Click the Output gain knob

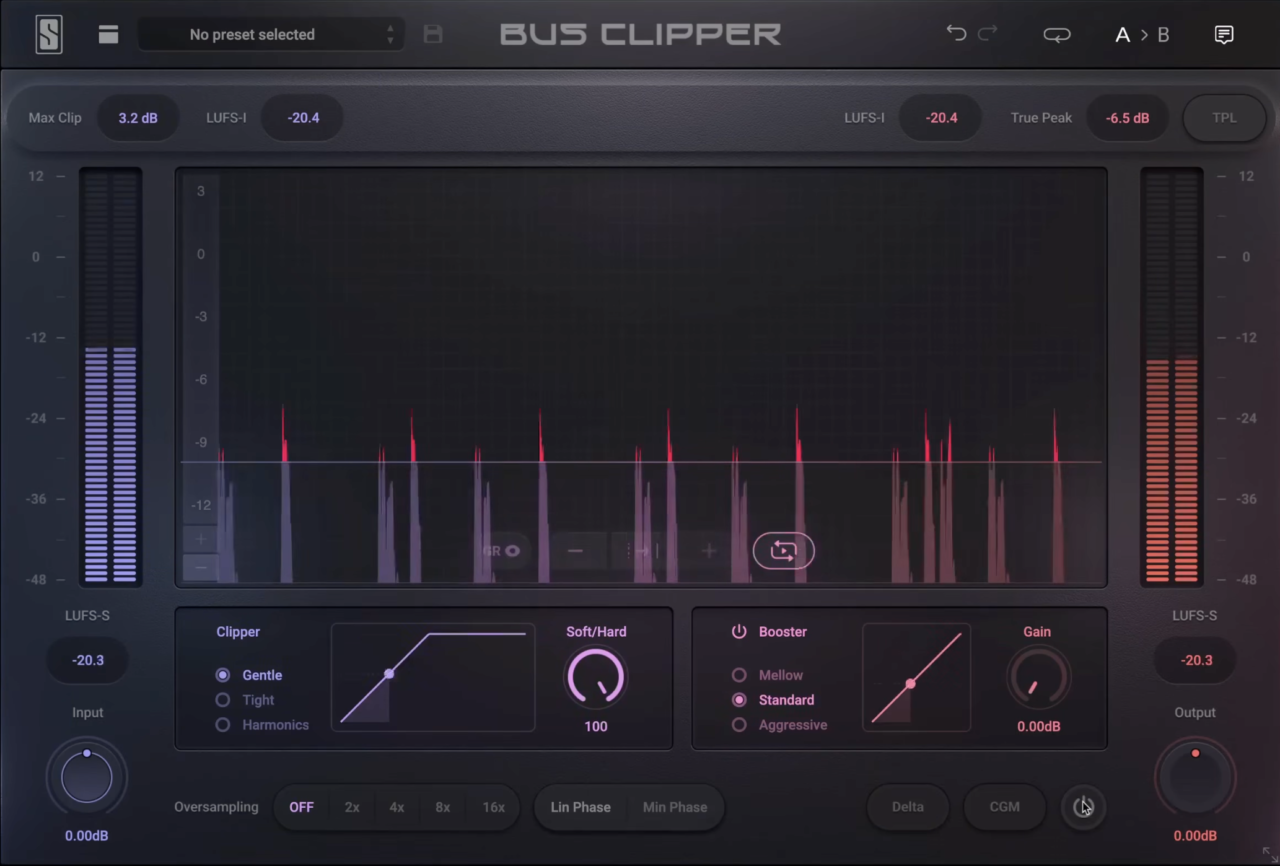tap(1195, 777)
